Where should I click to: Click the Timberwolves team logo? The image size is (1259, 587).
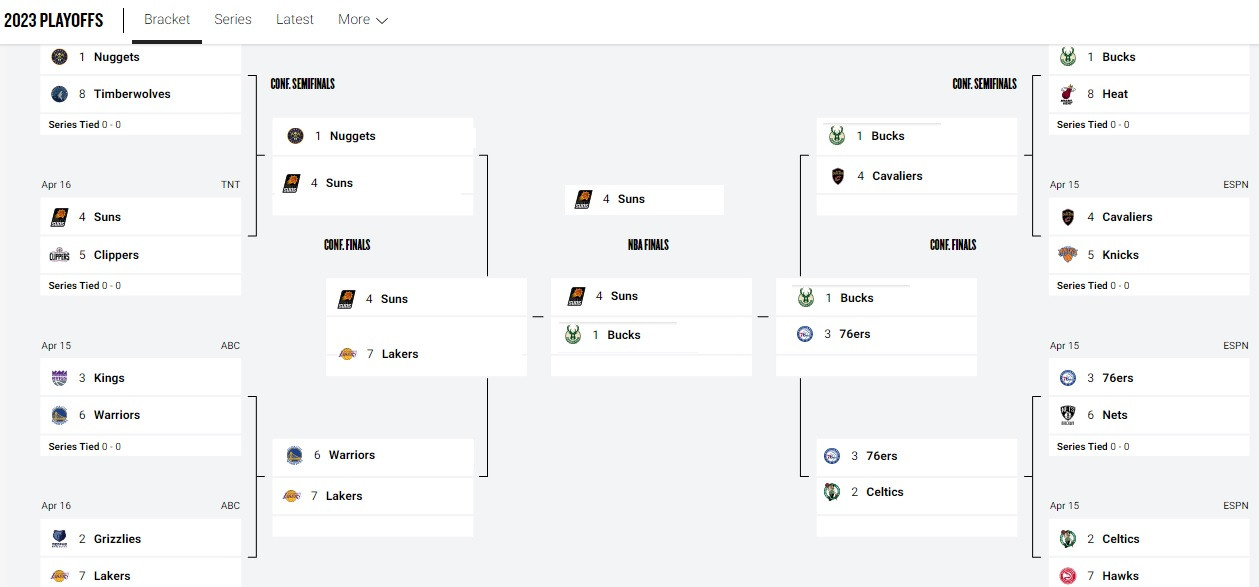click(59, 94)
